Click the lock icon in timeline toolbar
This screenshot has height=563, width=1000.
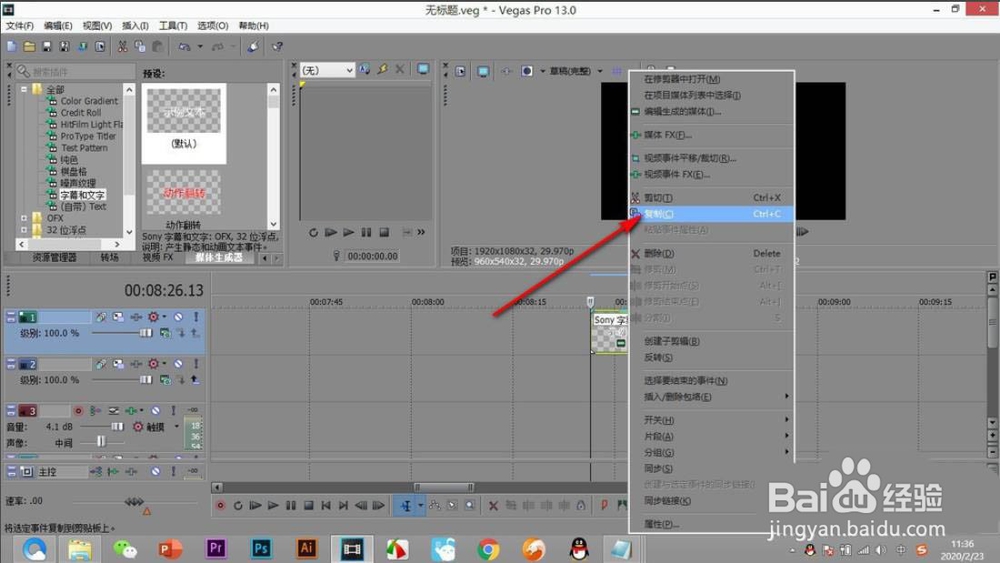point(581,506)
